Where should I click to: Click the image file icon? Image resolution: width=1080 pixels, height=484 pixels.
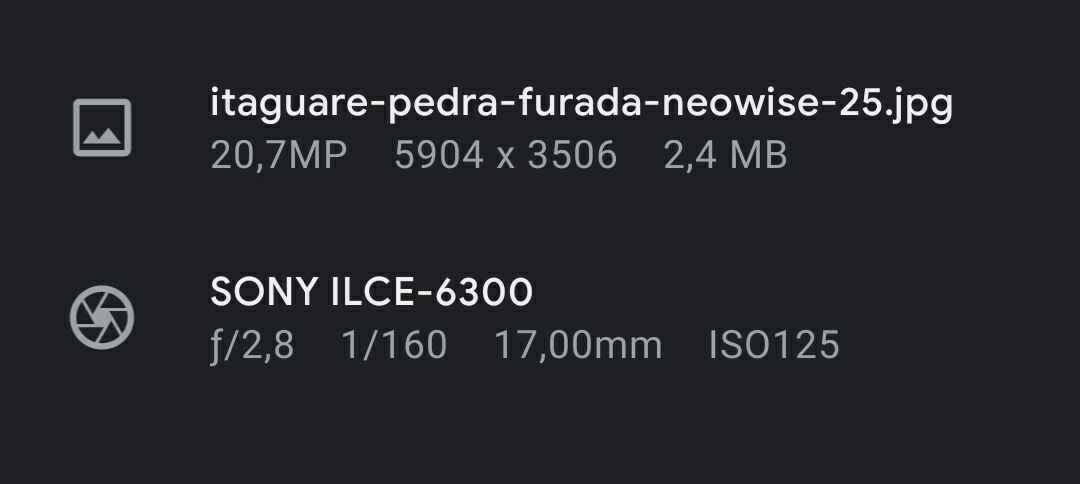point(102,127)
